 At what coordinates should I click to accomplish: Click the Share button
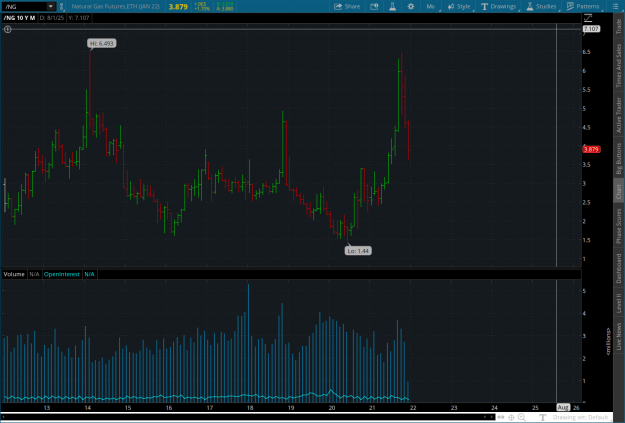[x=347, y=6]
